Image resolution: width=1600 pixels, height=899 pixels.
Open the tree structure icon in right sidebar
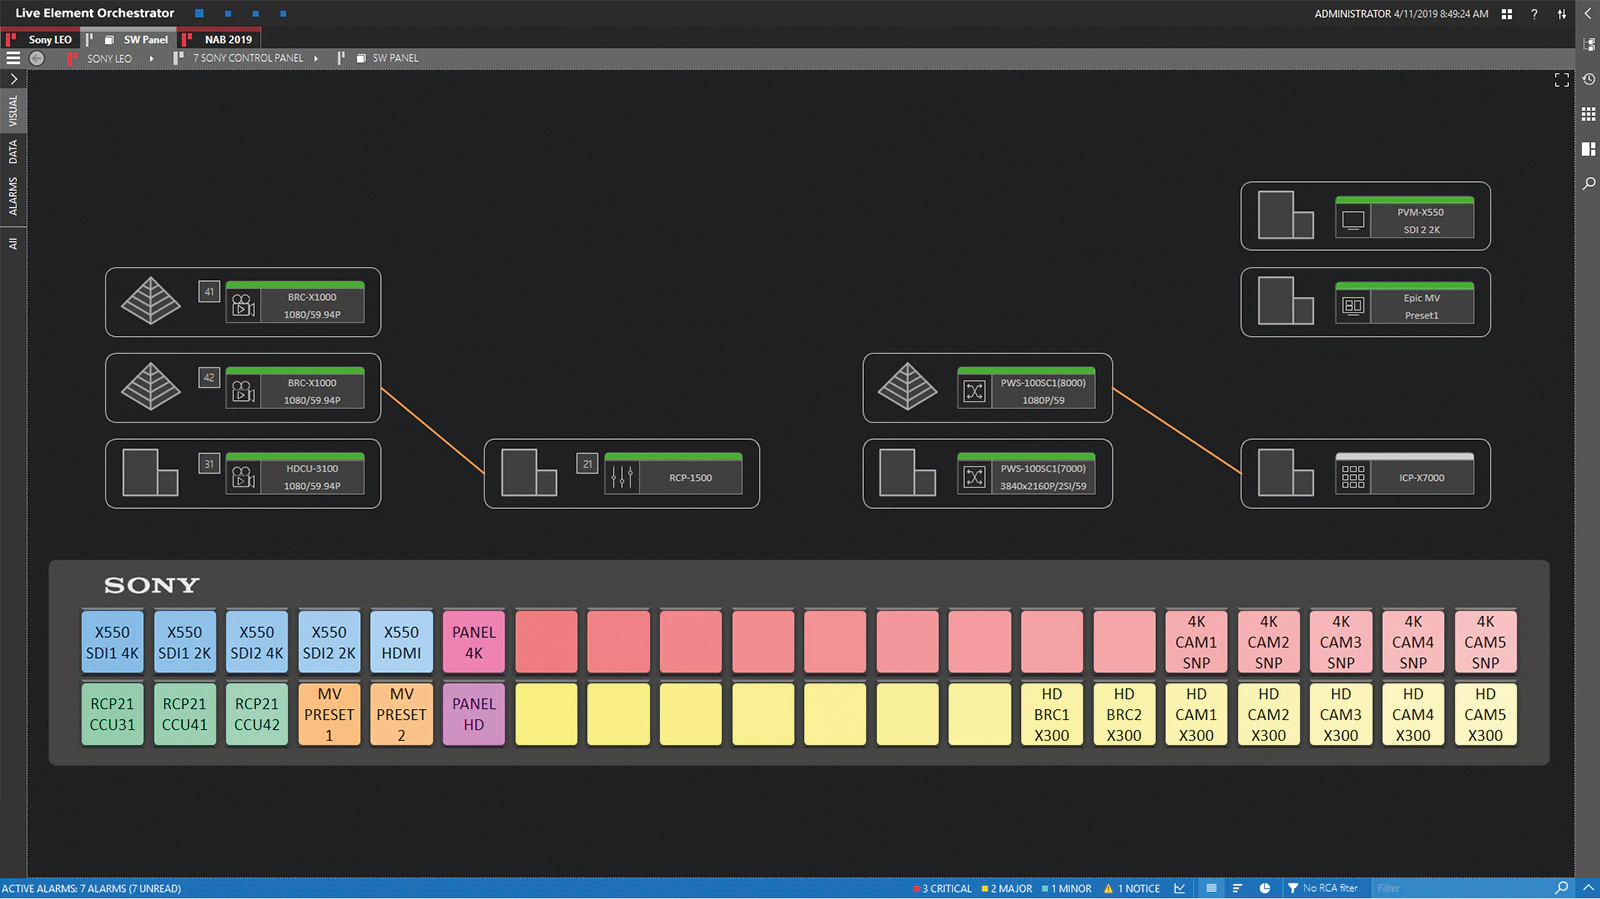pyautogui.click(x=1588, y=45)
